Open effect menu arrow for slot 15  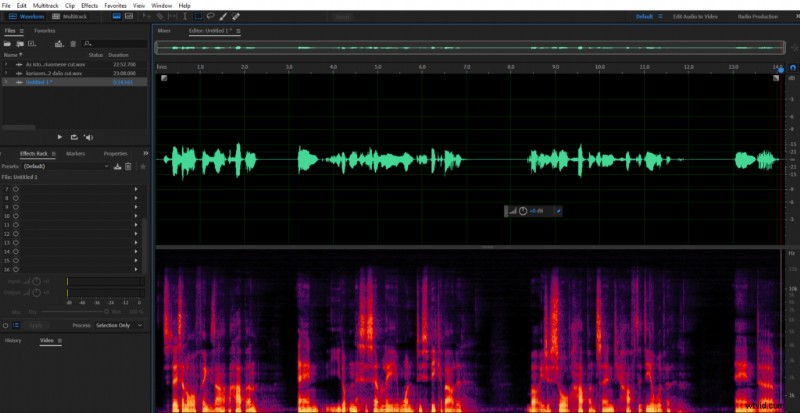pos(136,260)
